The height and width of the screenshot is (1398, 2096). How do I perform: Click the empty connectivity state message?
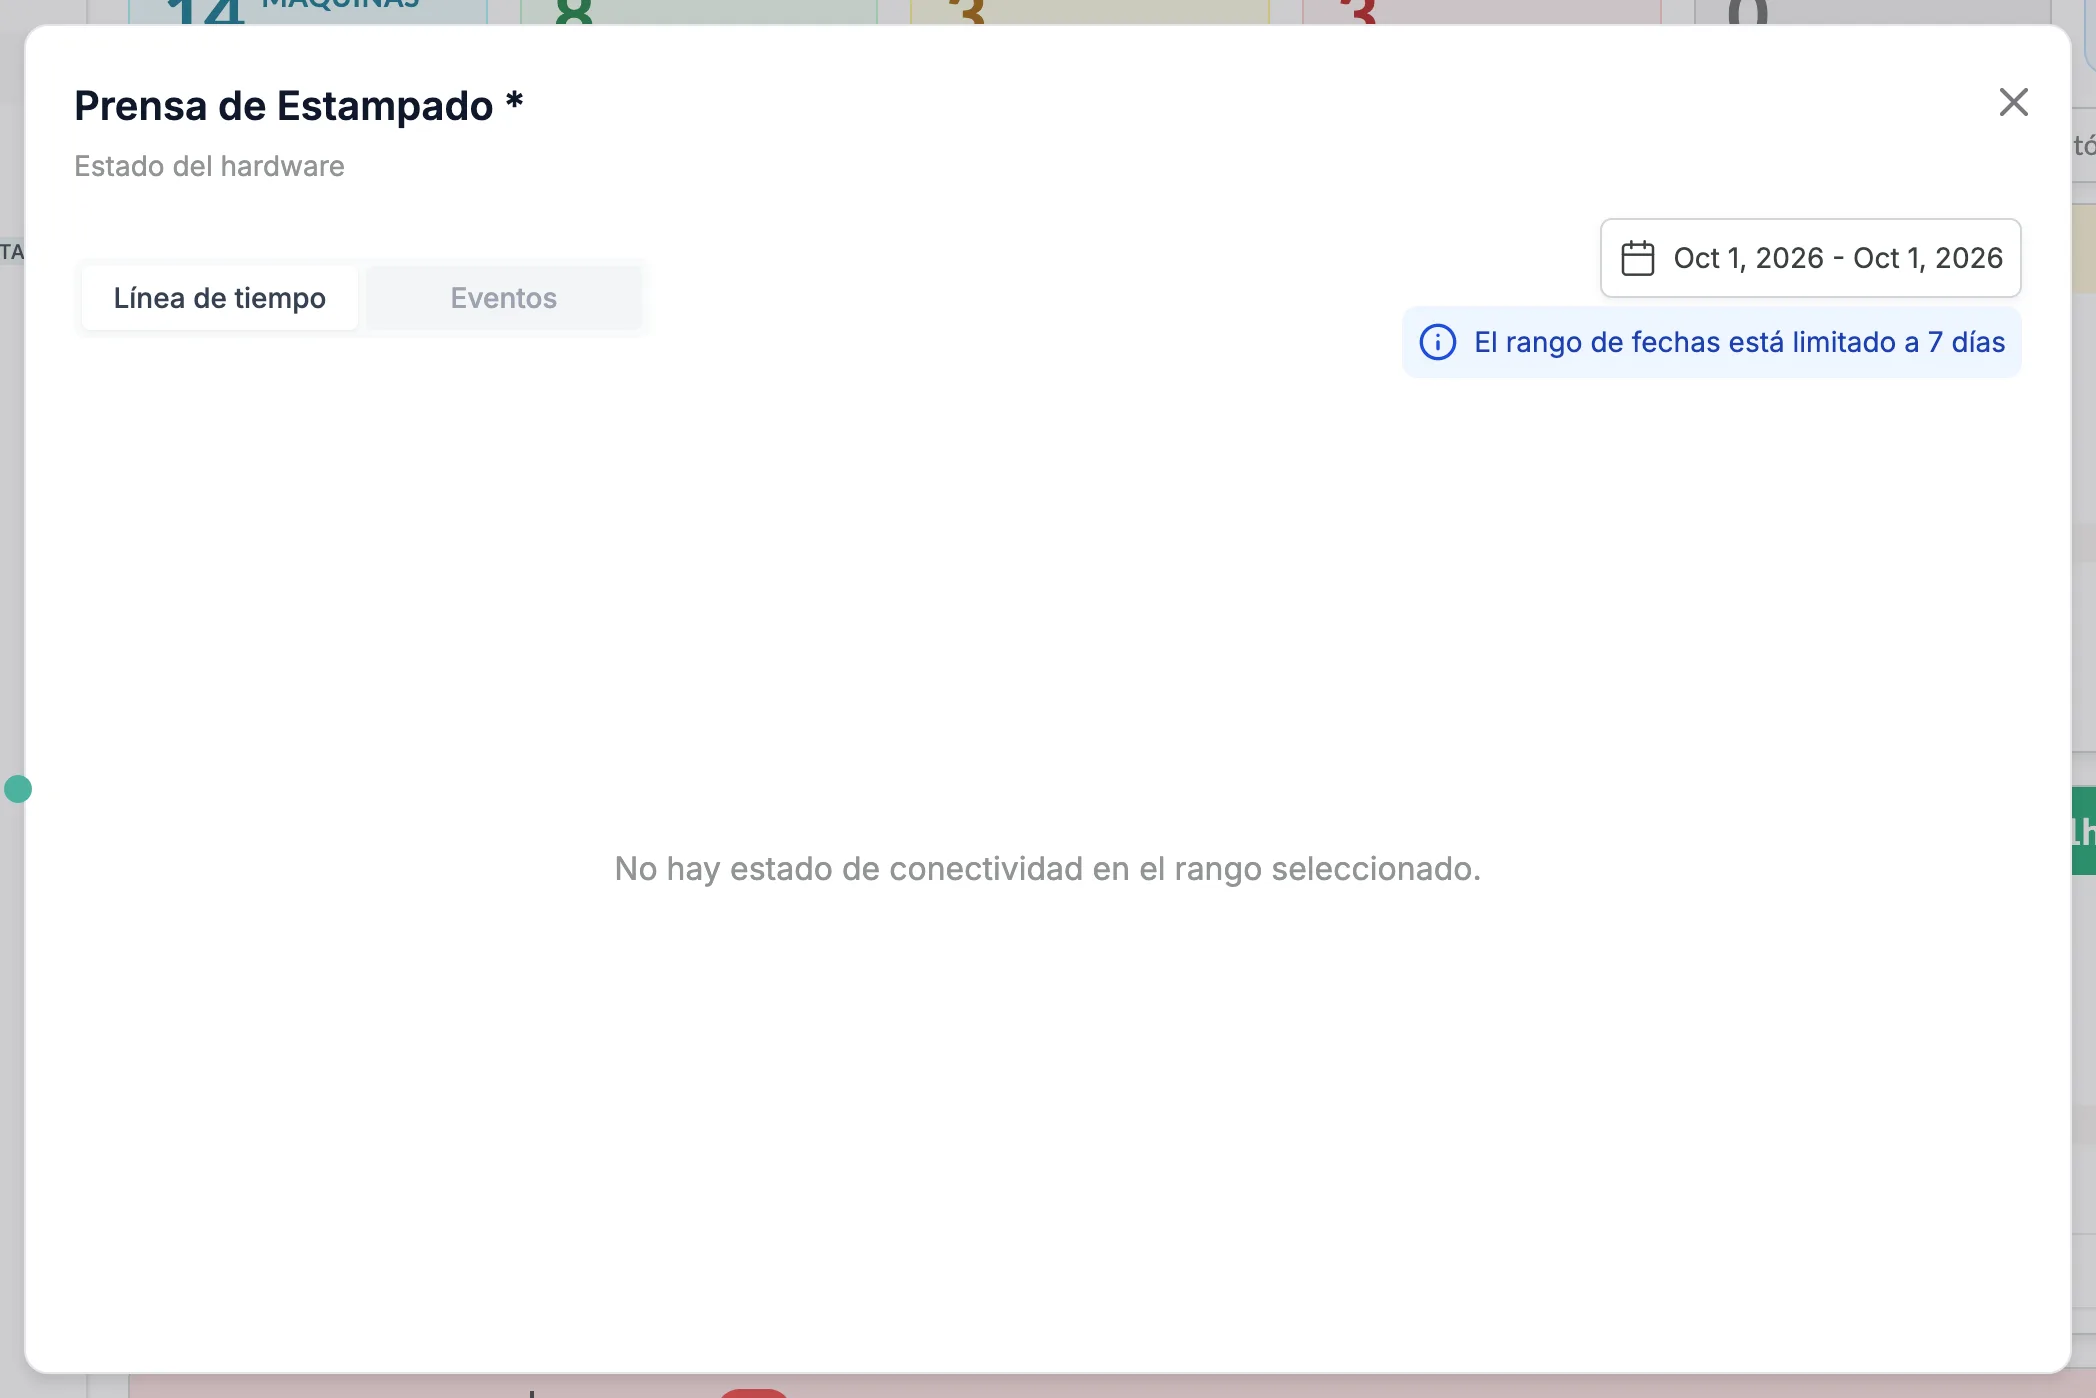(x=1047, y=869)
